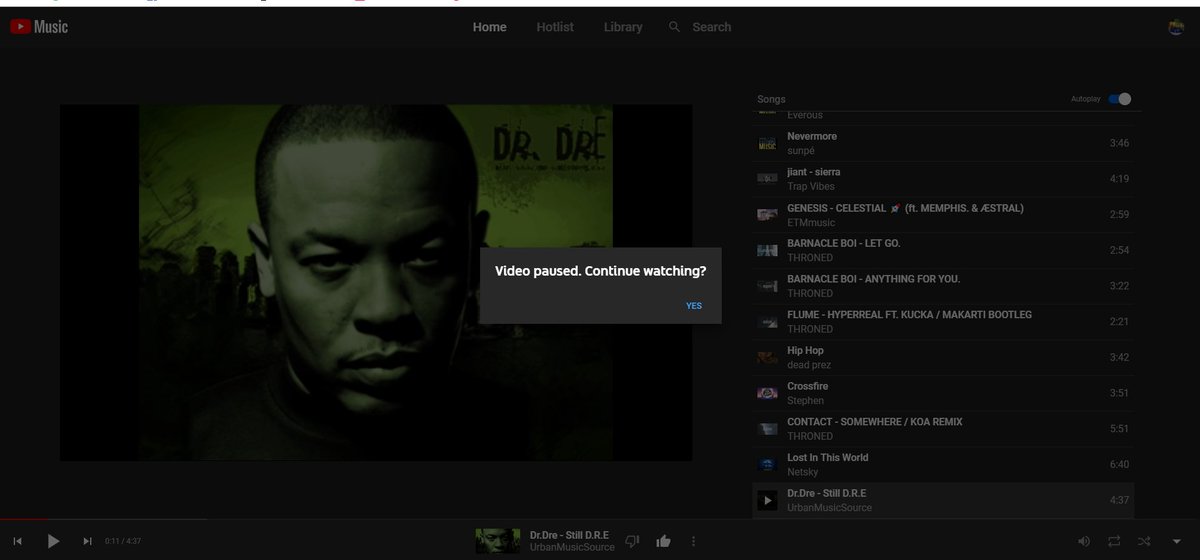The height and width of the screenshot is (560, 1200).
Task: Toggle repeat mode
Action: 1114,541
